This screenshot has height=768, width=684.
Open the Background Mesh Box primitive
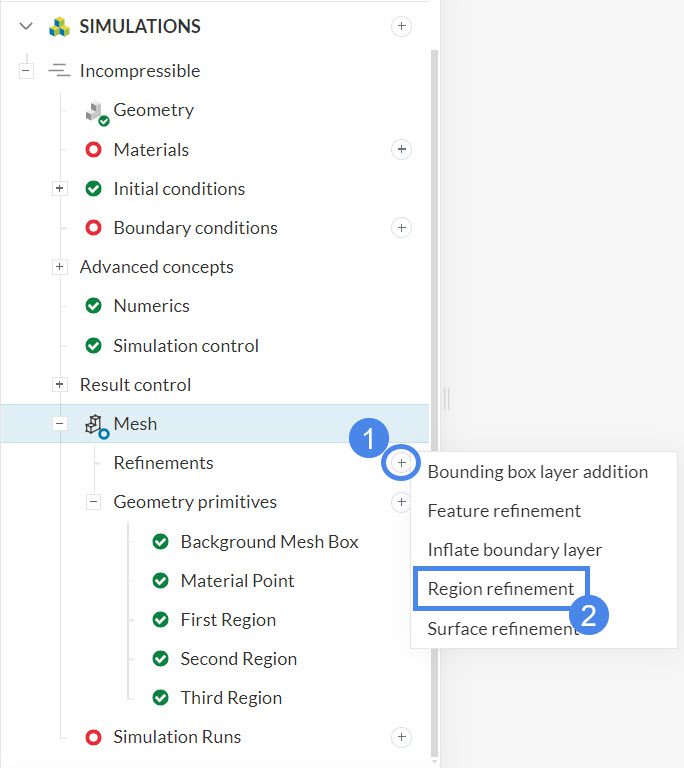268,542
